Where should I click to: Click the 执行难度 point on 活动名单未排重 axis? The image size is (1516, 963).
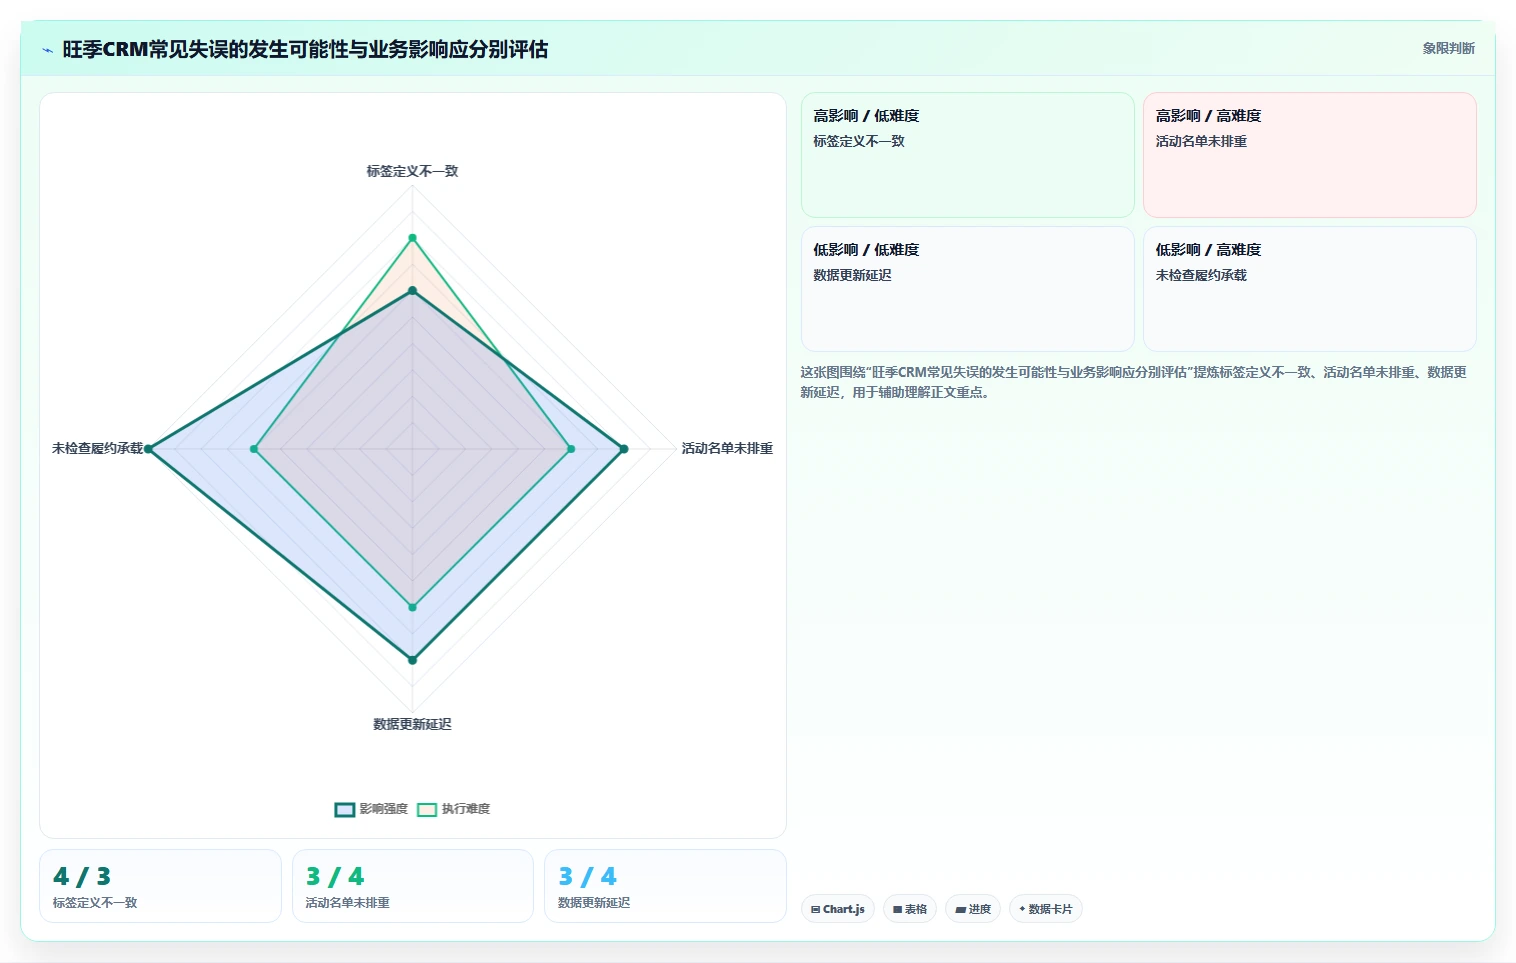pyautogui.click(x=571, y=449)
